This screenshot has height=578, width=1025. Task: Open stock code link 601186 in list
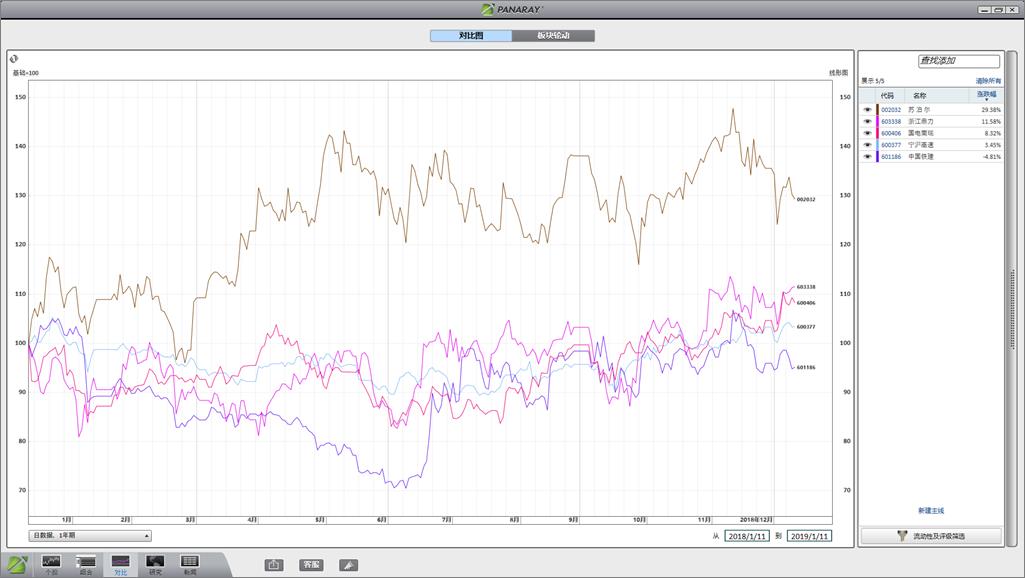(890, 157)
